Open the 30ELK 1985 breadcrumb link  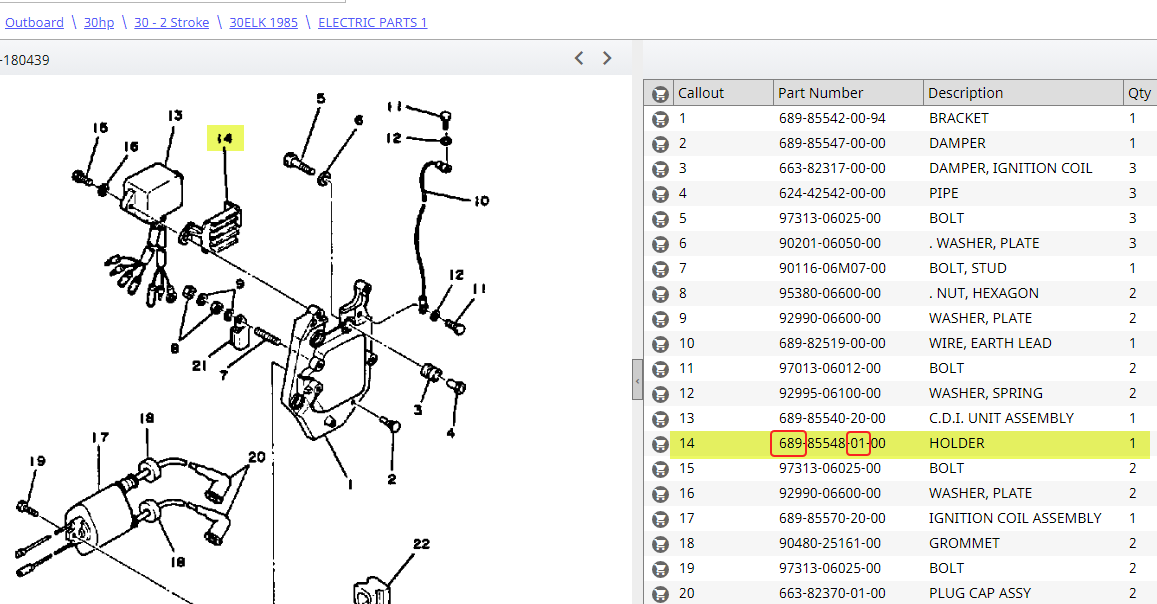coord(263,22)
